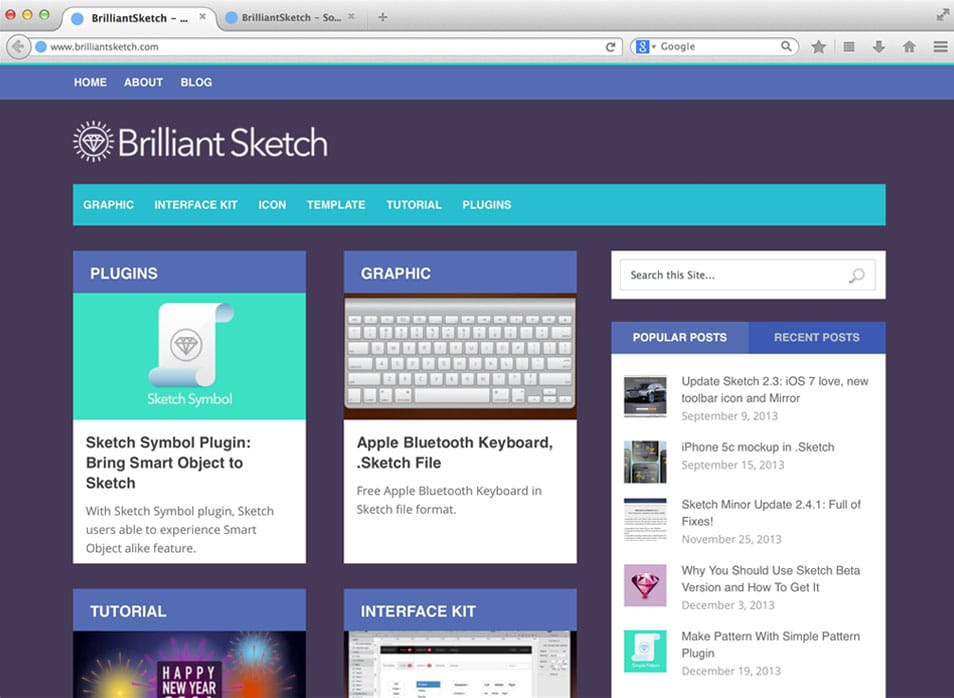Close the second BrilliantSketch tab
This screenshot has height=698, width=954.
point(351,17)
